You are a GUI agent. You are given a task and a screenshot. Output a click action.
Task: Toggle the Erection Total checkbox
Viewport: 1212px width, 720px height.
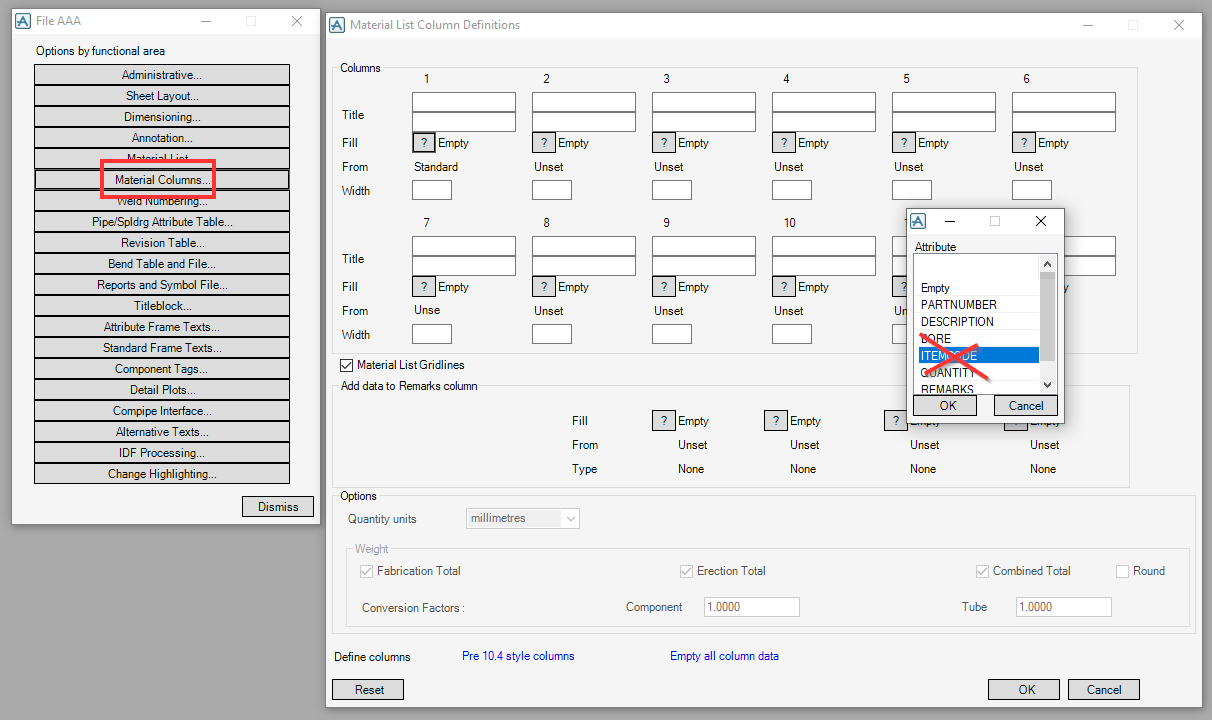click(686, 571)
